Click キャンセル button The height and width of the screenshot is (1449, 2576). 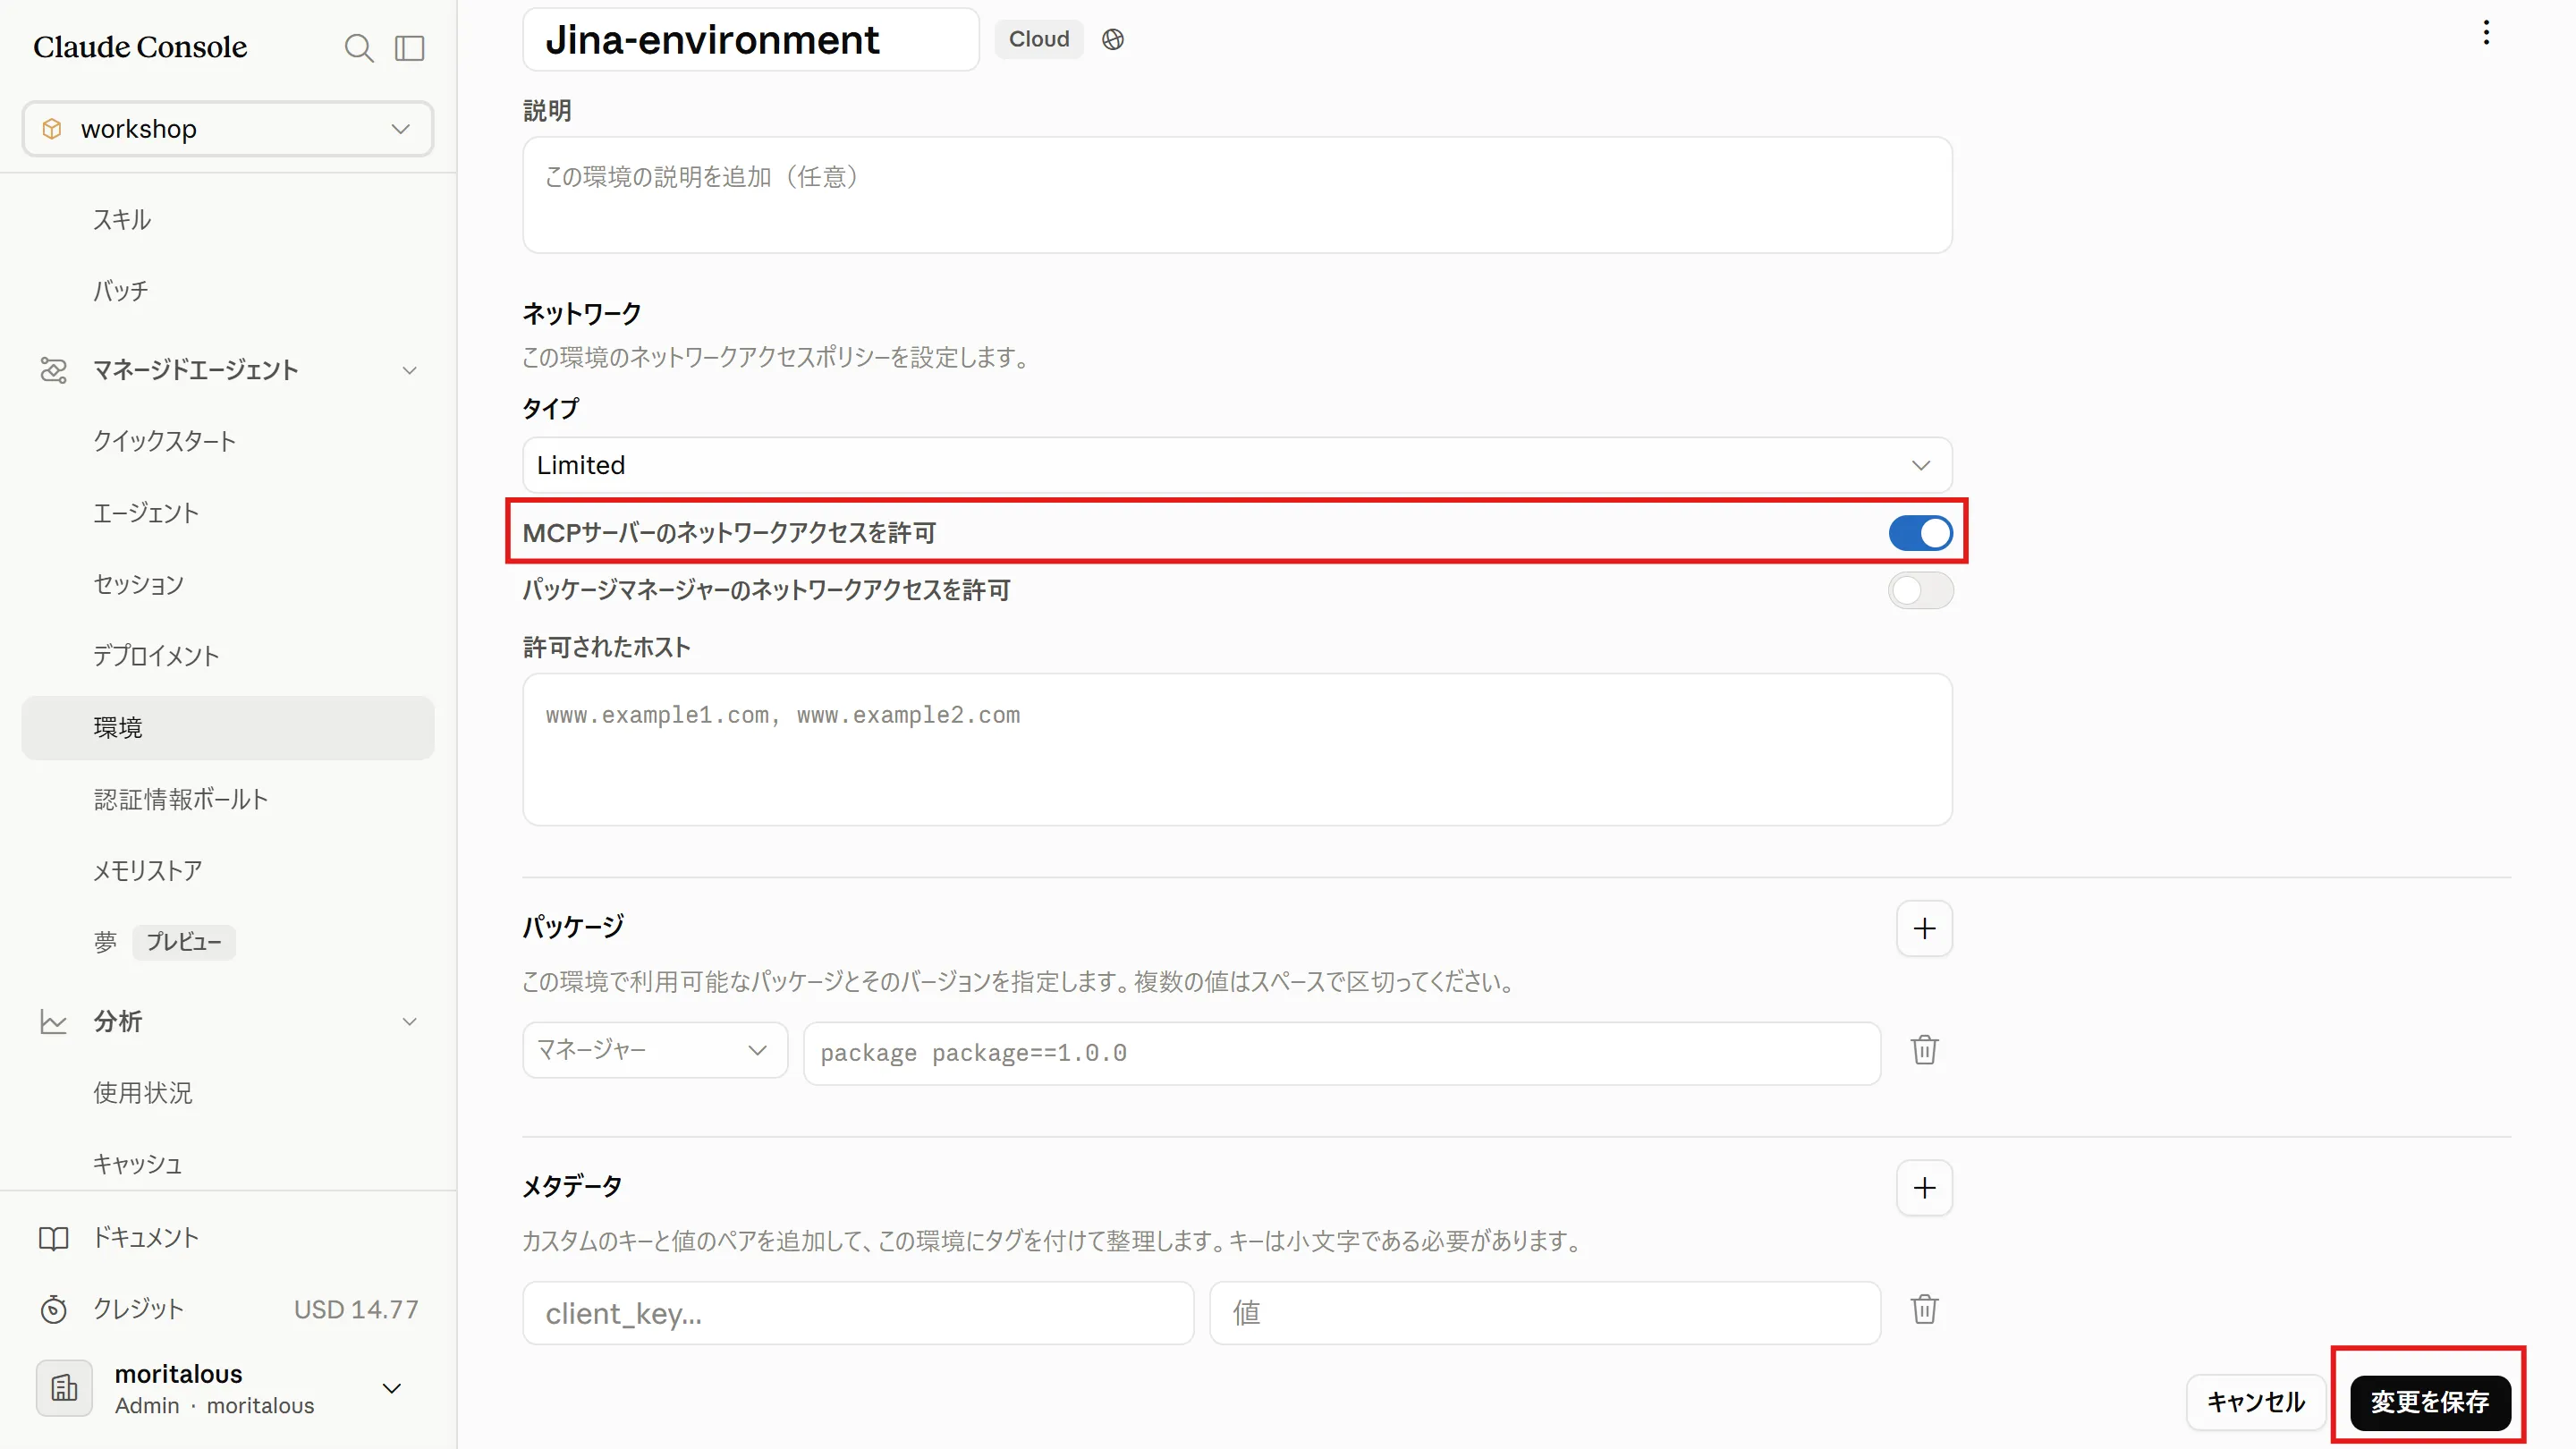[2256, 1402]
